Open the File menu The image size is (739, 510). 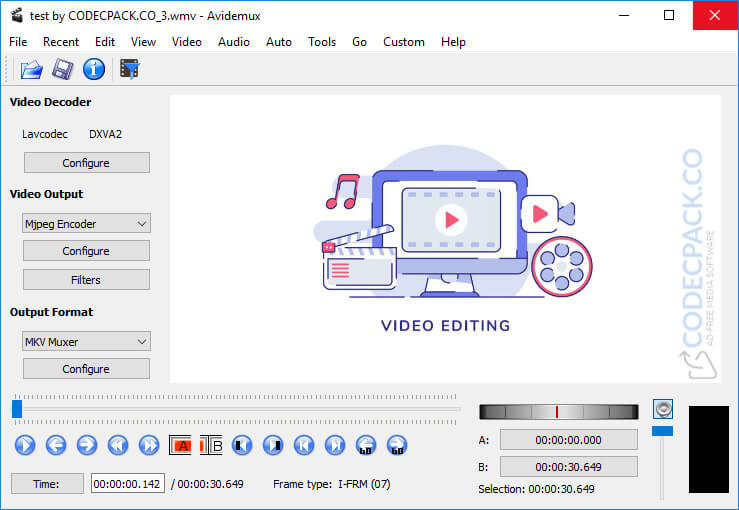(x=18, y=42)
